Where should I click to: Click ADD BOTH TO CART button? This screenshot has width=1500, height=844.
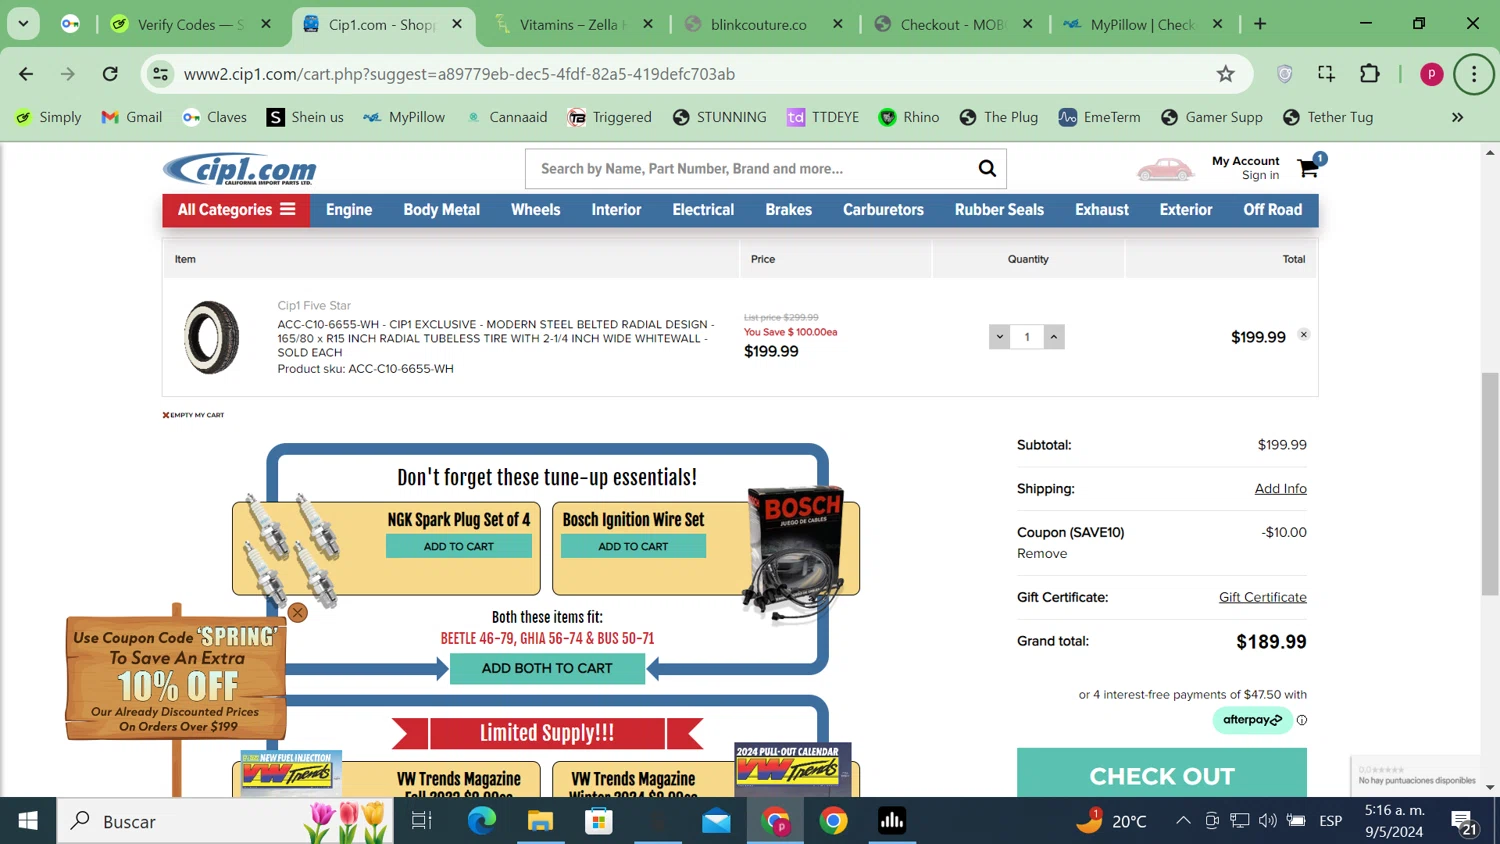click(x=547, y=668)
